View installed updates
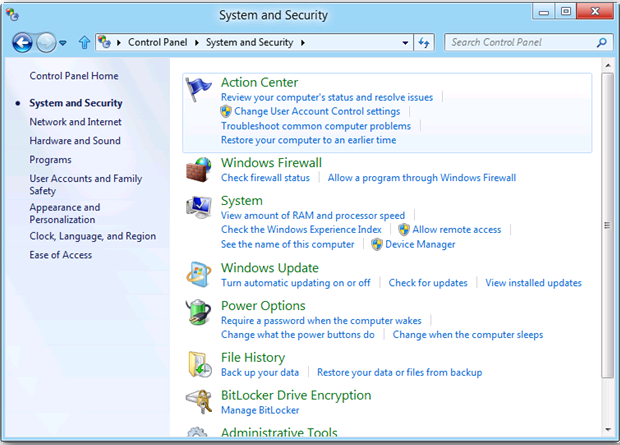 click(533, 283)
